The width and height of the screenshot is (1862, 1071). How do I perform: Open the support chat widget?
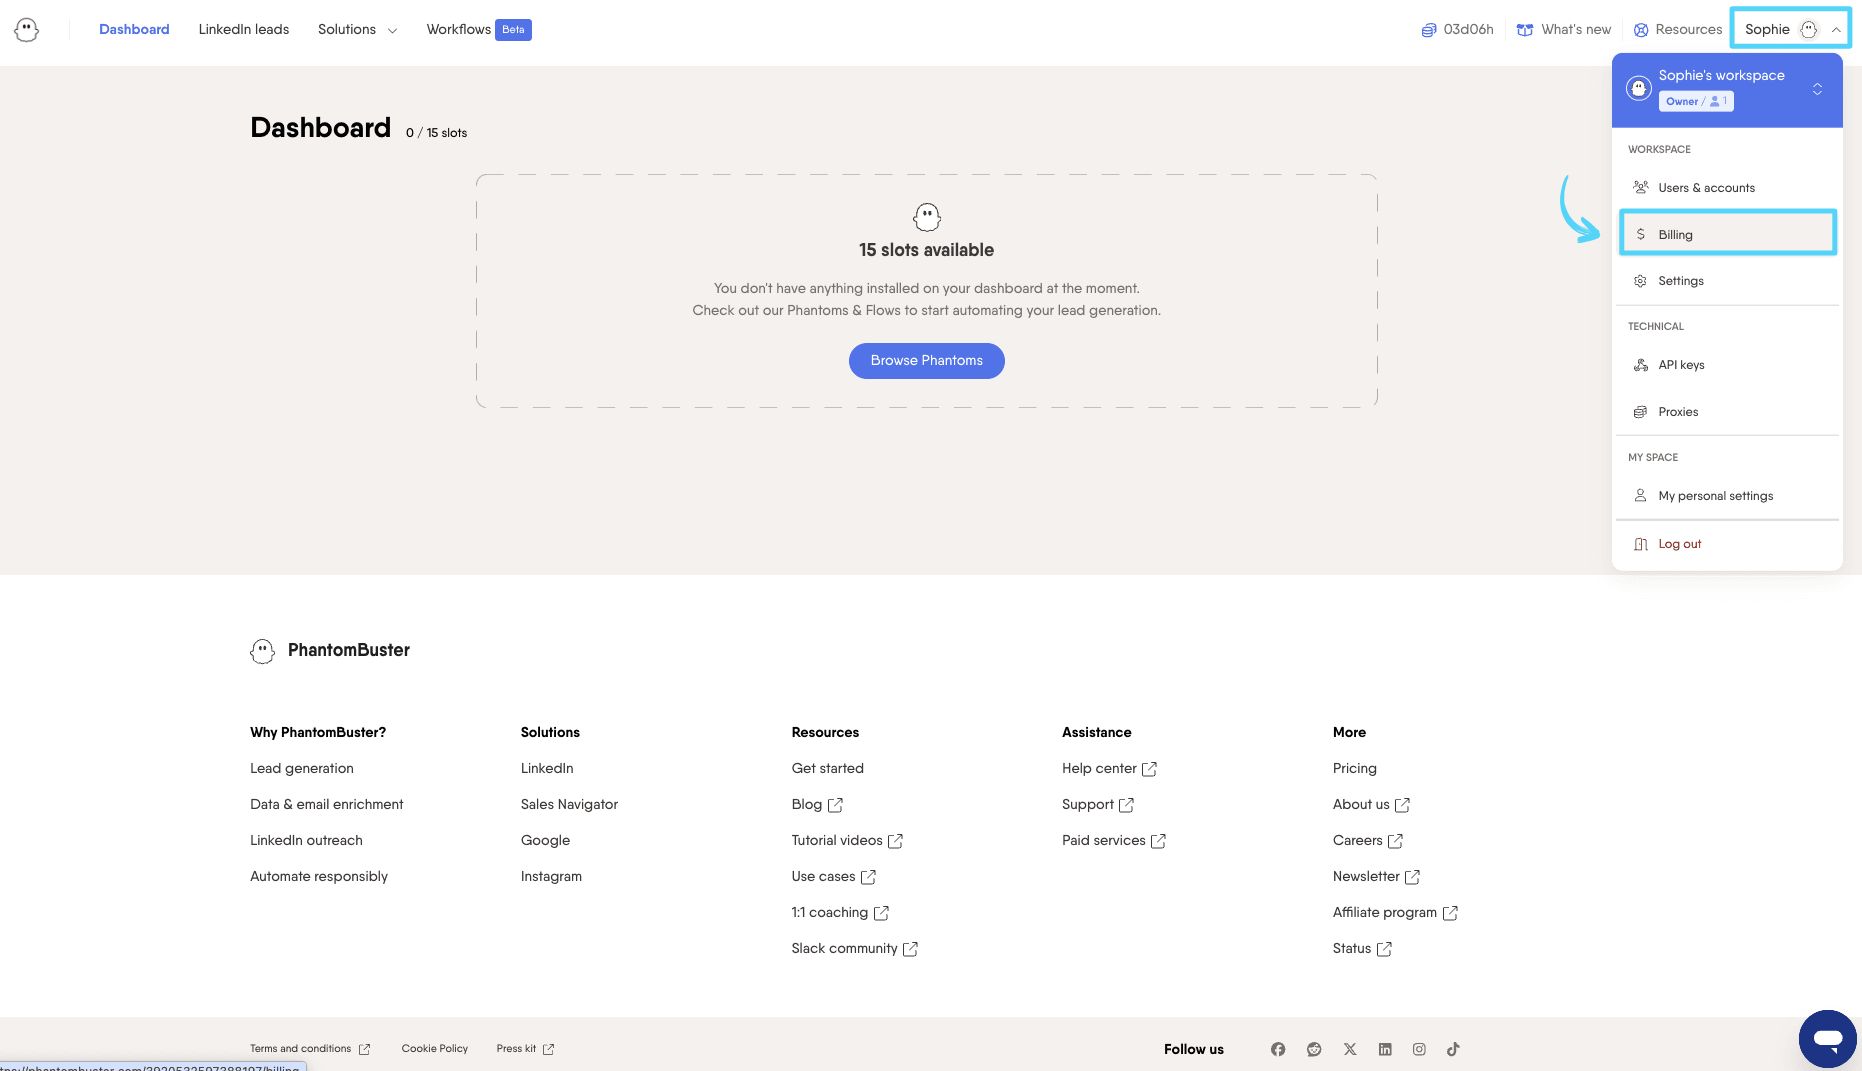pyautogui.click(x=1827, y=1039)
